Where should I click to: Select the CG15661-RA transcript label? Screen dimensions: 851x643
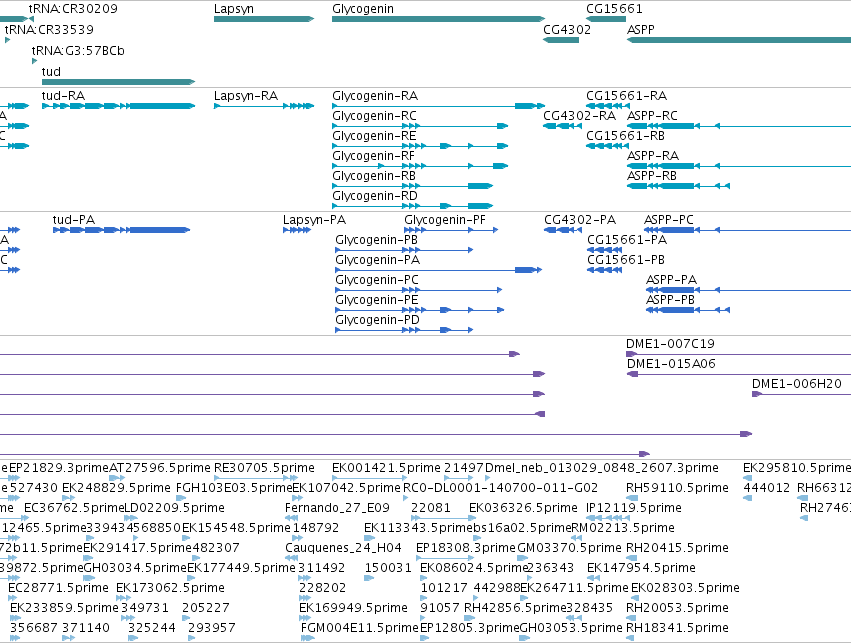click(626, 96)
